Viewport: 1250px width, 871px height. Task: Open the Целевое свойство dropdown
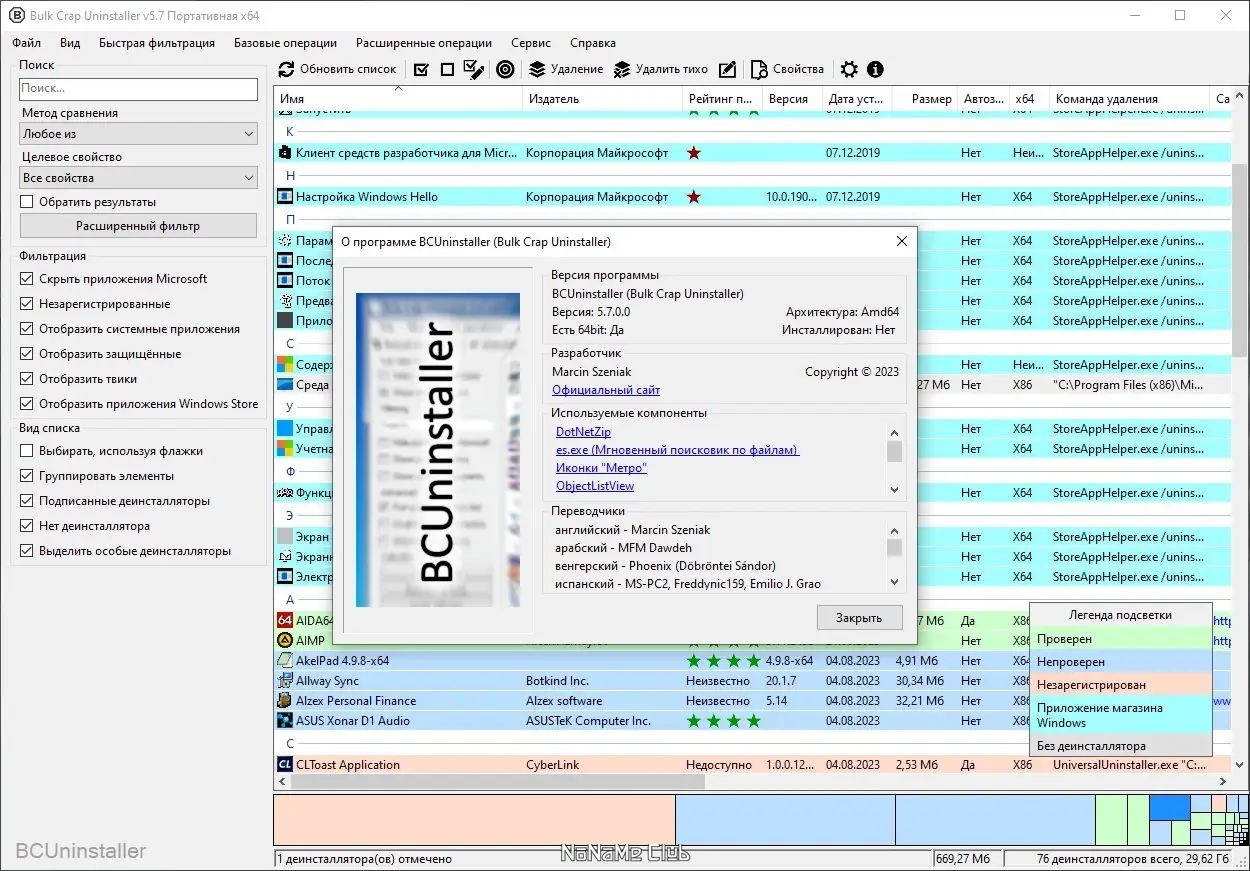139,178
